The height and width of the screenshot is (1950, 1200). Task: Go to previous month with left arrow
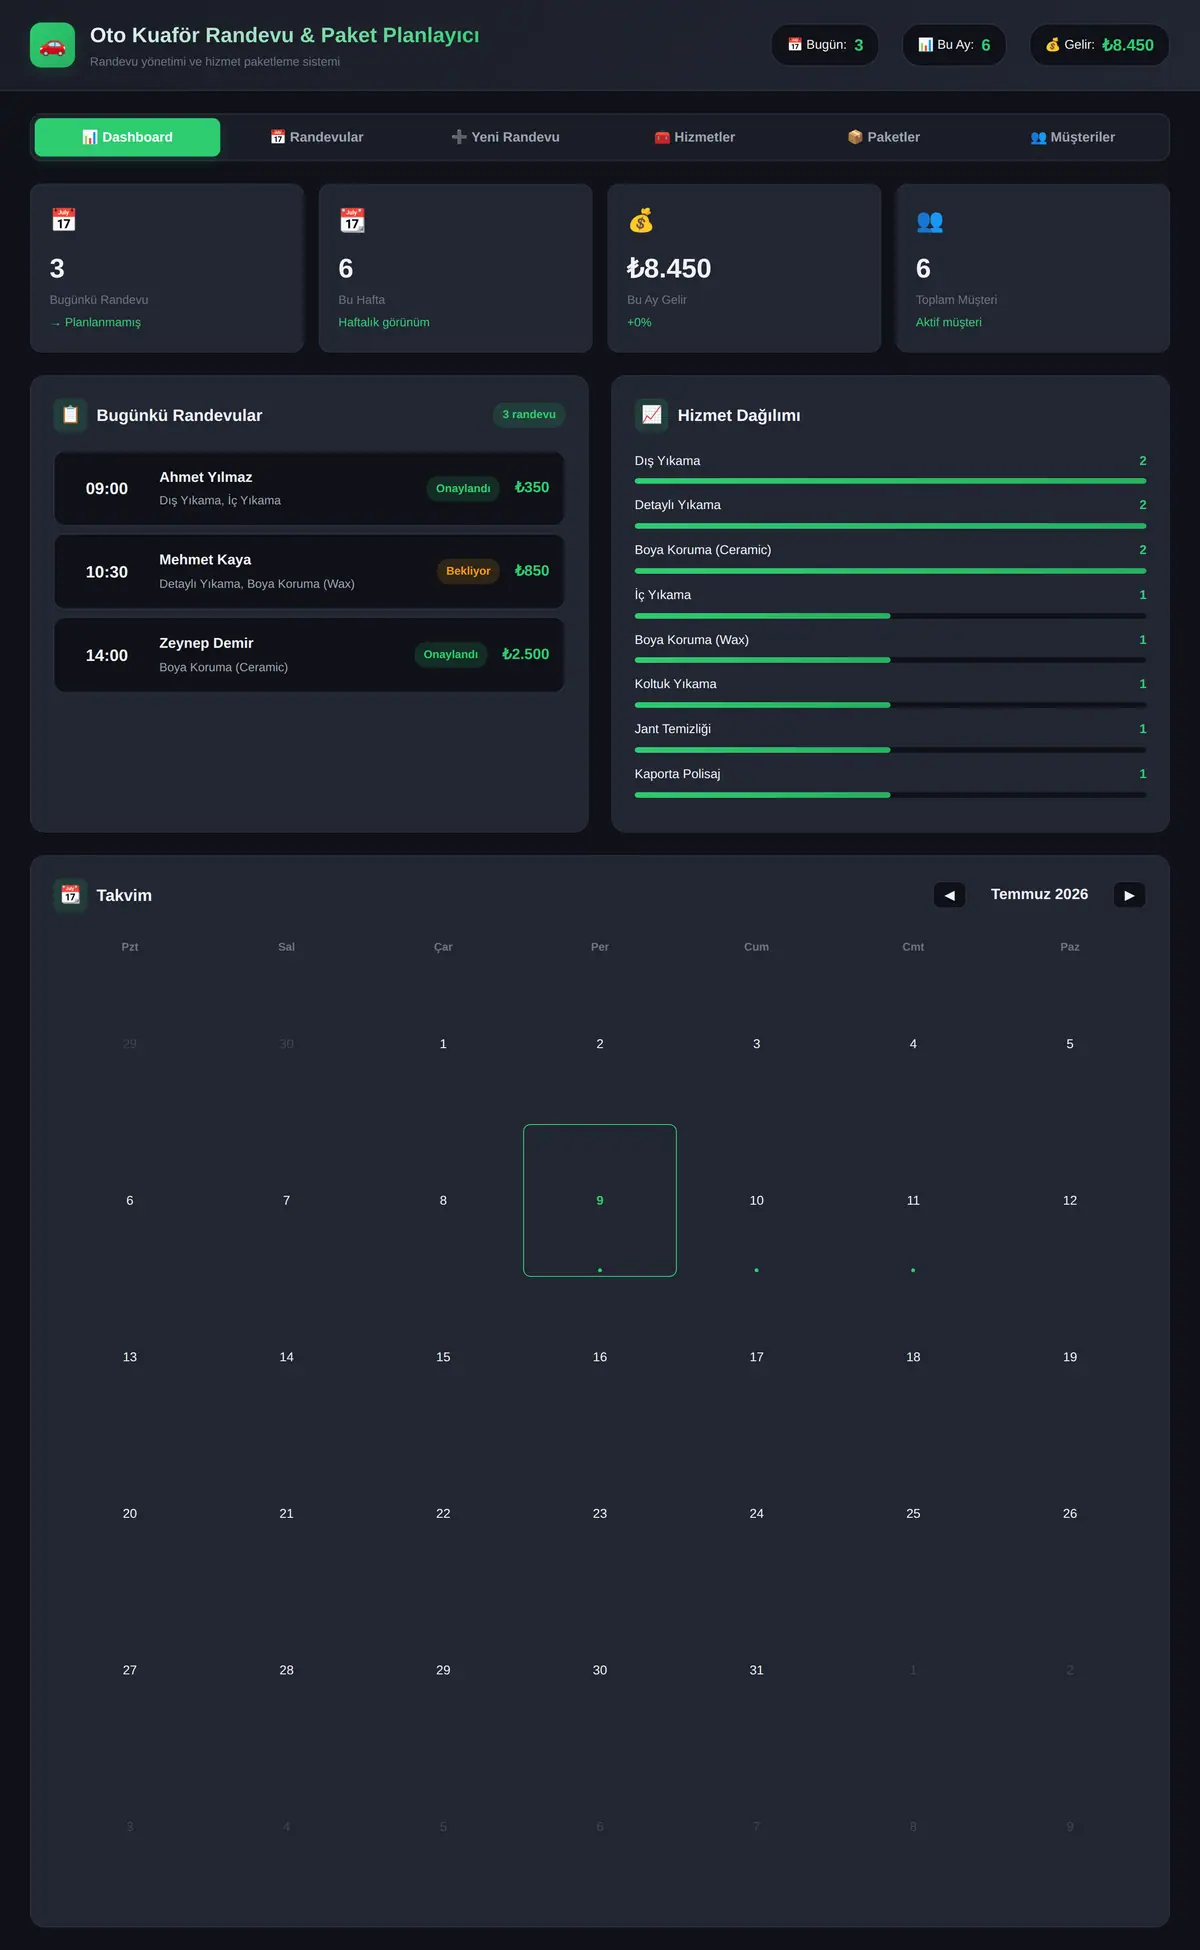click(949, 895)
